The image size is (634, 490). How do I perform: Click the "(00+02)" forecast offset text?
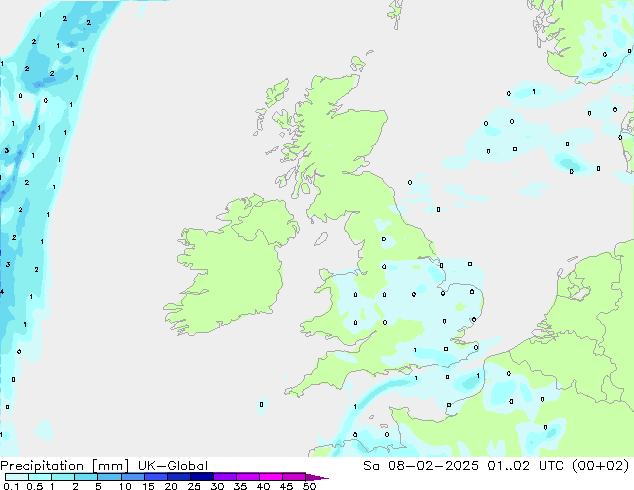[x=601, y=466]
